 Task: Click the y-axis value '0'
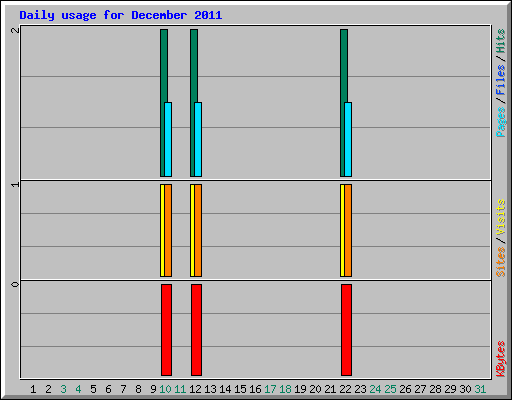[x=15, y=284]
